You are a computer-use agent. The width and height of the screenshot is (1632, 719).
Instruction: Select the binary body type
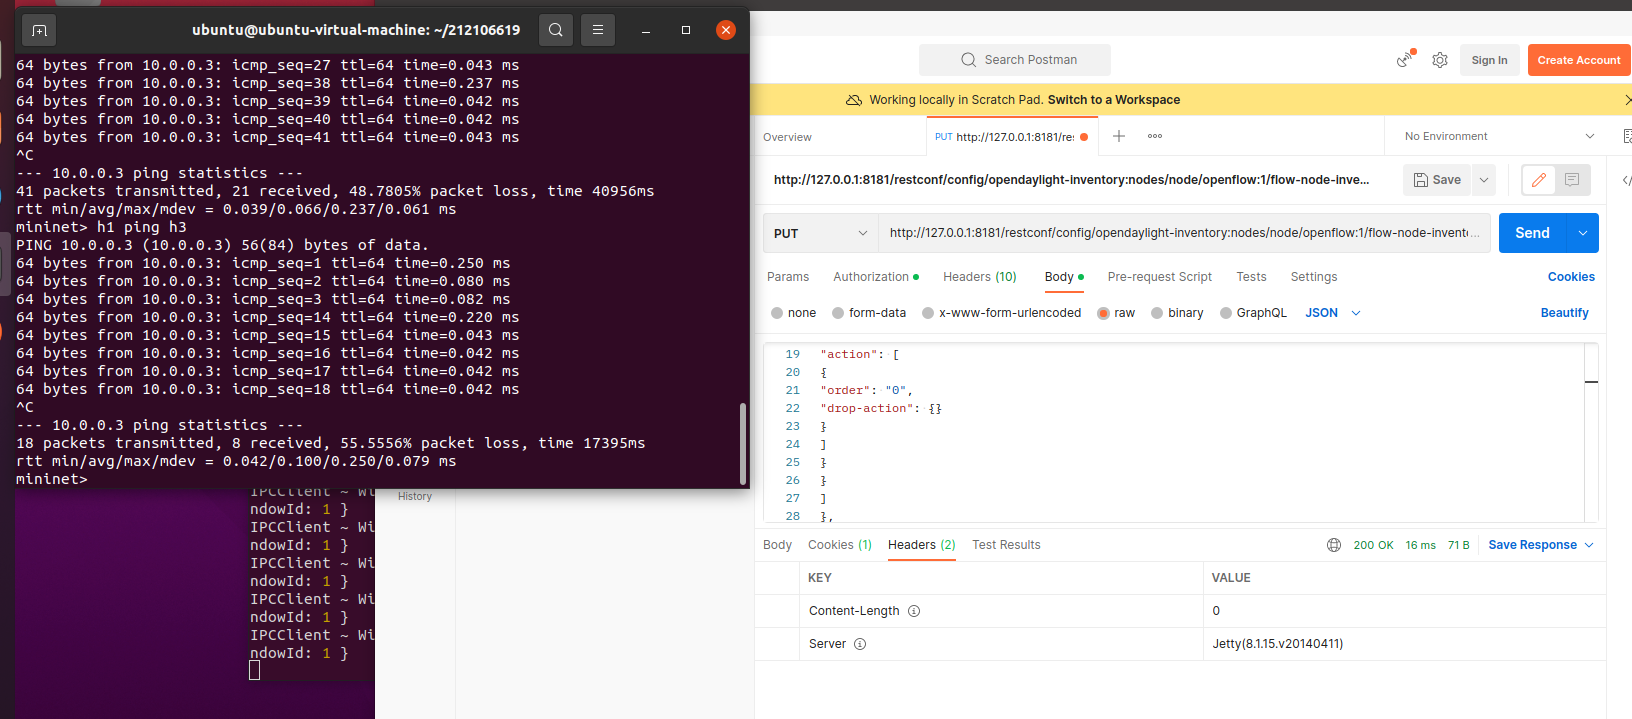1157,313
